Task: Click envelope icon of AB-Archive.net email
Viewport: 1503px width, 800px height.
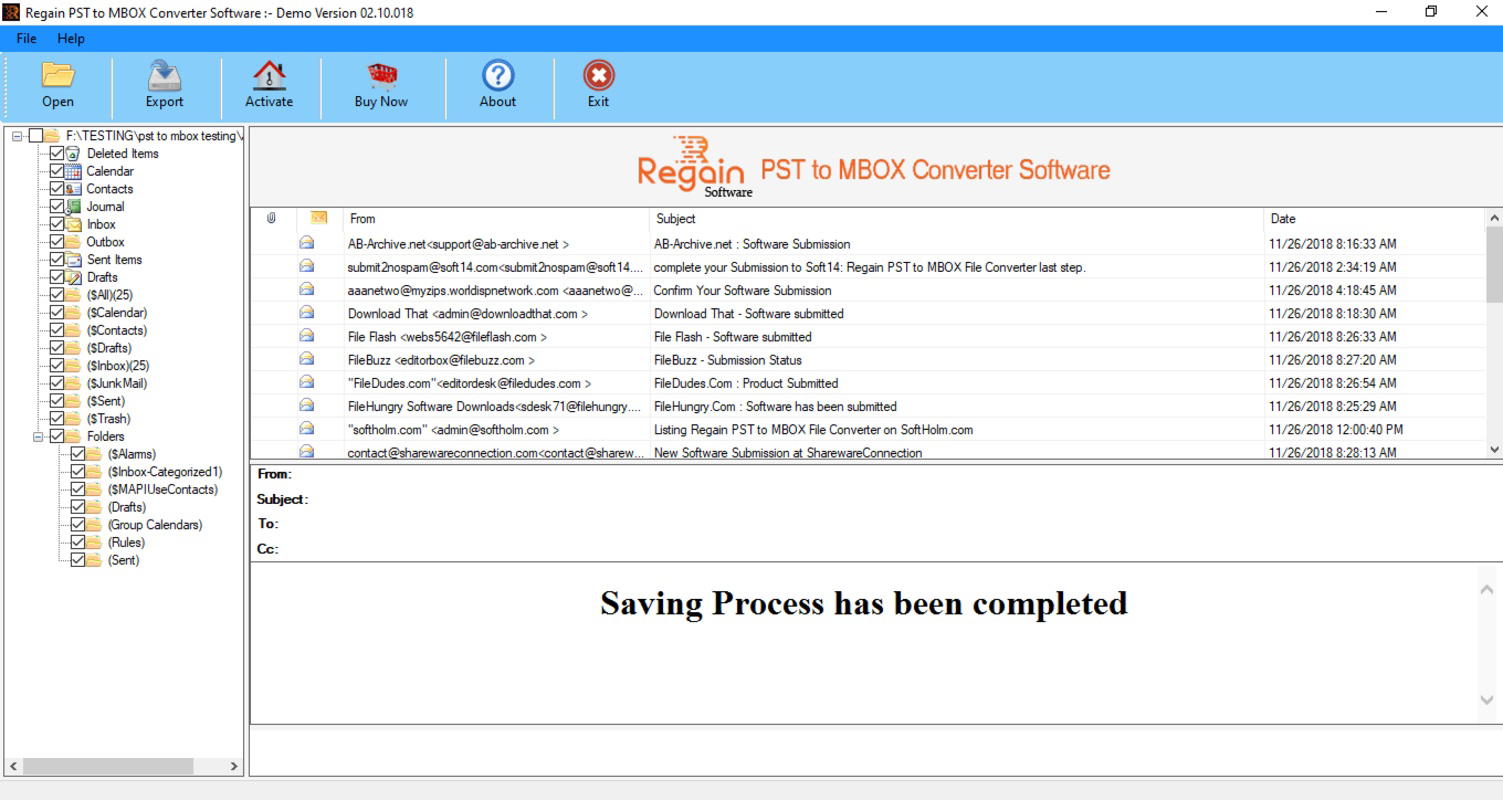Action: pos(307,243)
